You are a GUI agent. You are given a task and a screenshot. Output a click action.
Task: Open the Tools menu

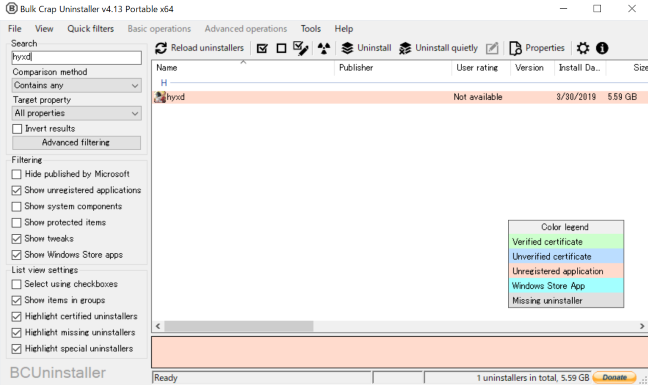(x=310, y=29)
